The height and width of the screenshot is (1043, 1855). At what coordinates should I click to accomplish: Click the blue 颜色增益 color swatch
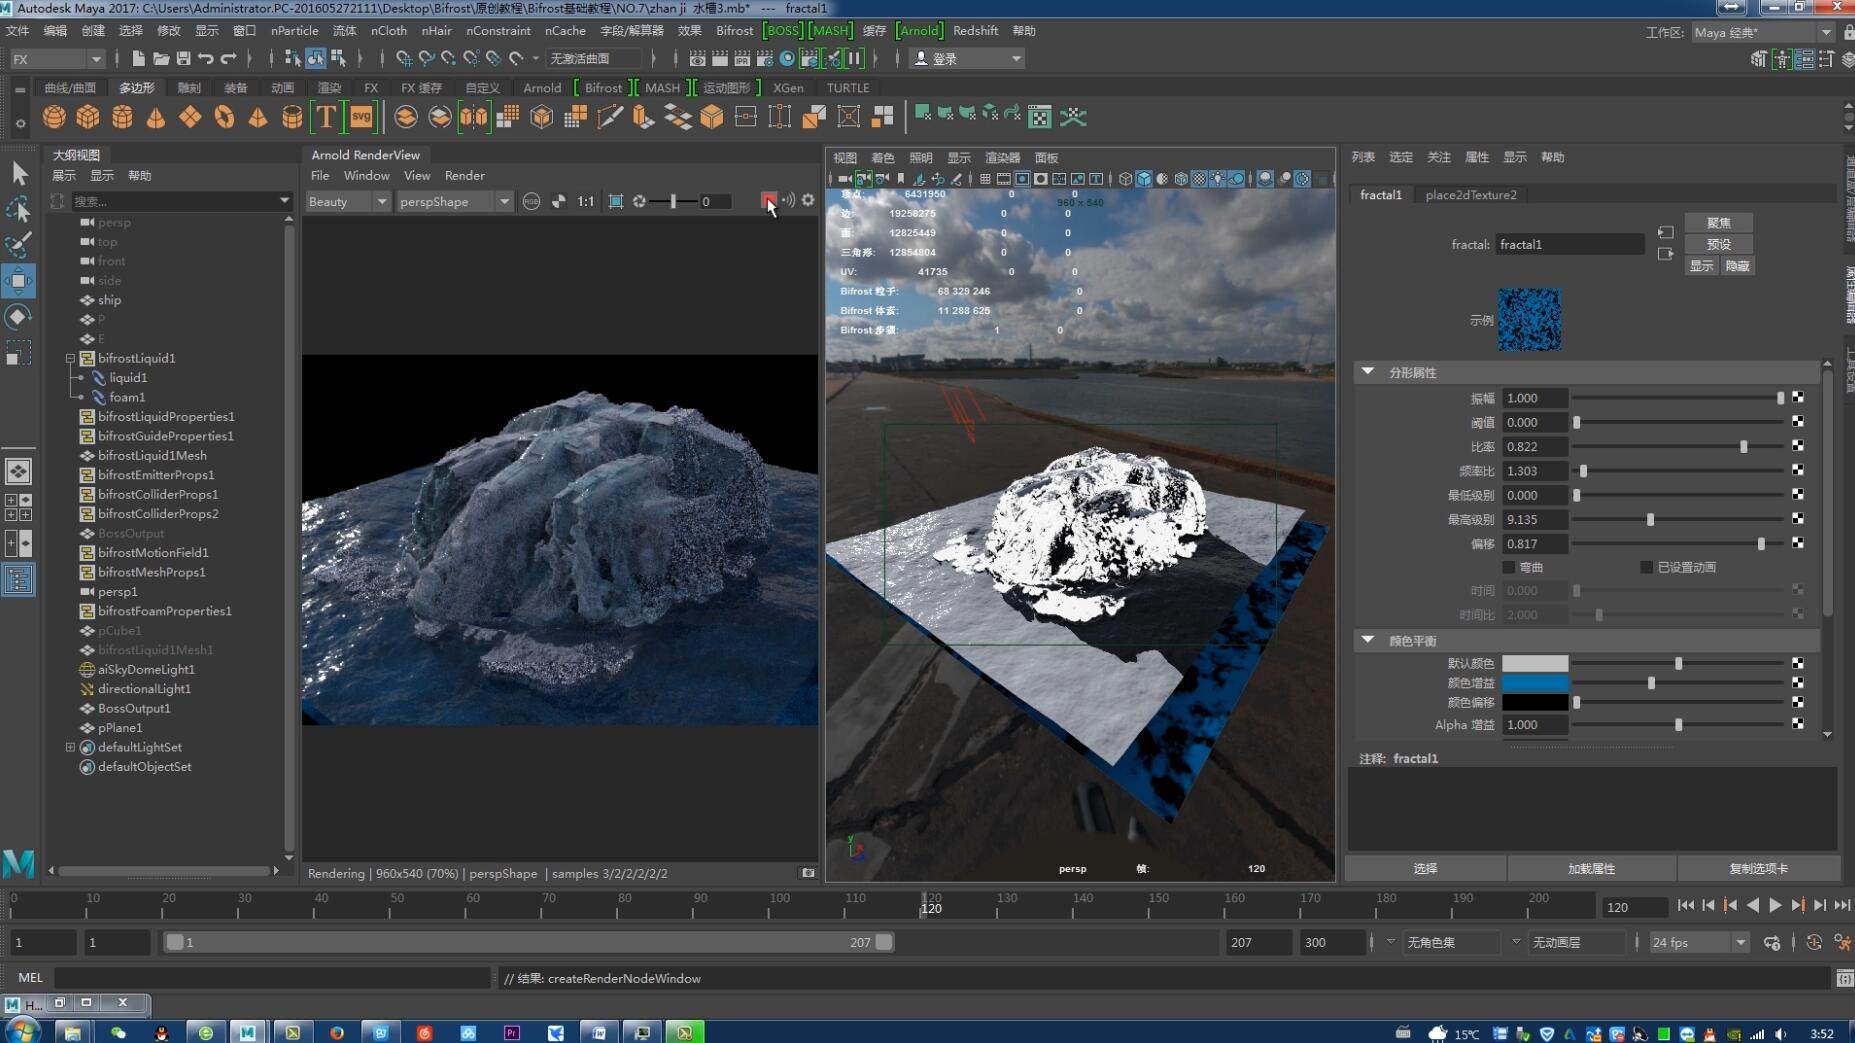[1534, 683]
